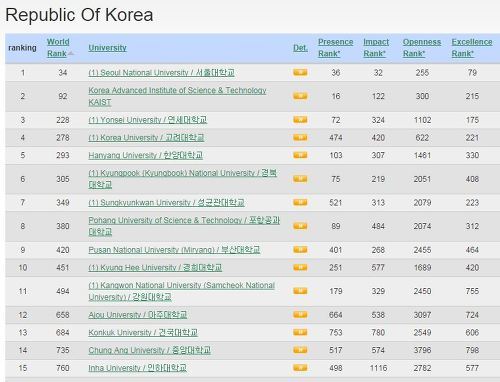Click the Det. icon for Konkuk University
Screen dimensions: 500x382
pos(300,332)
